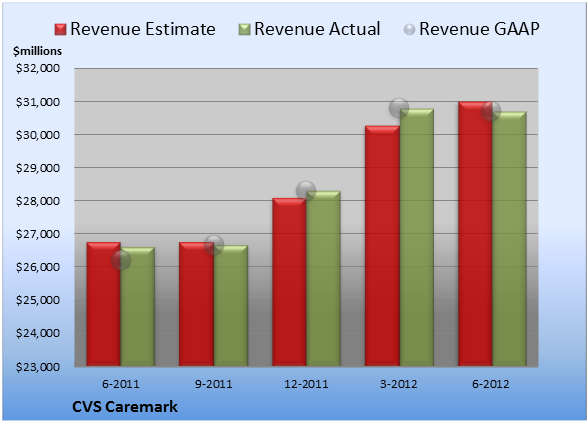
Task: Click the $28,000 axis label
Action: (38, 201)
